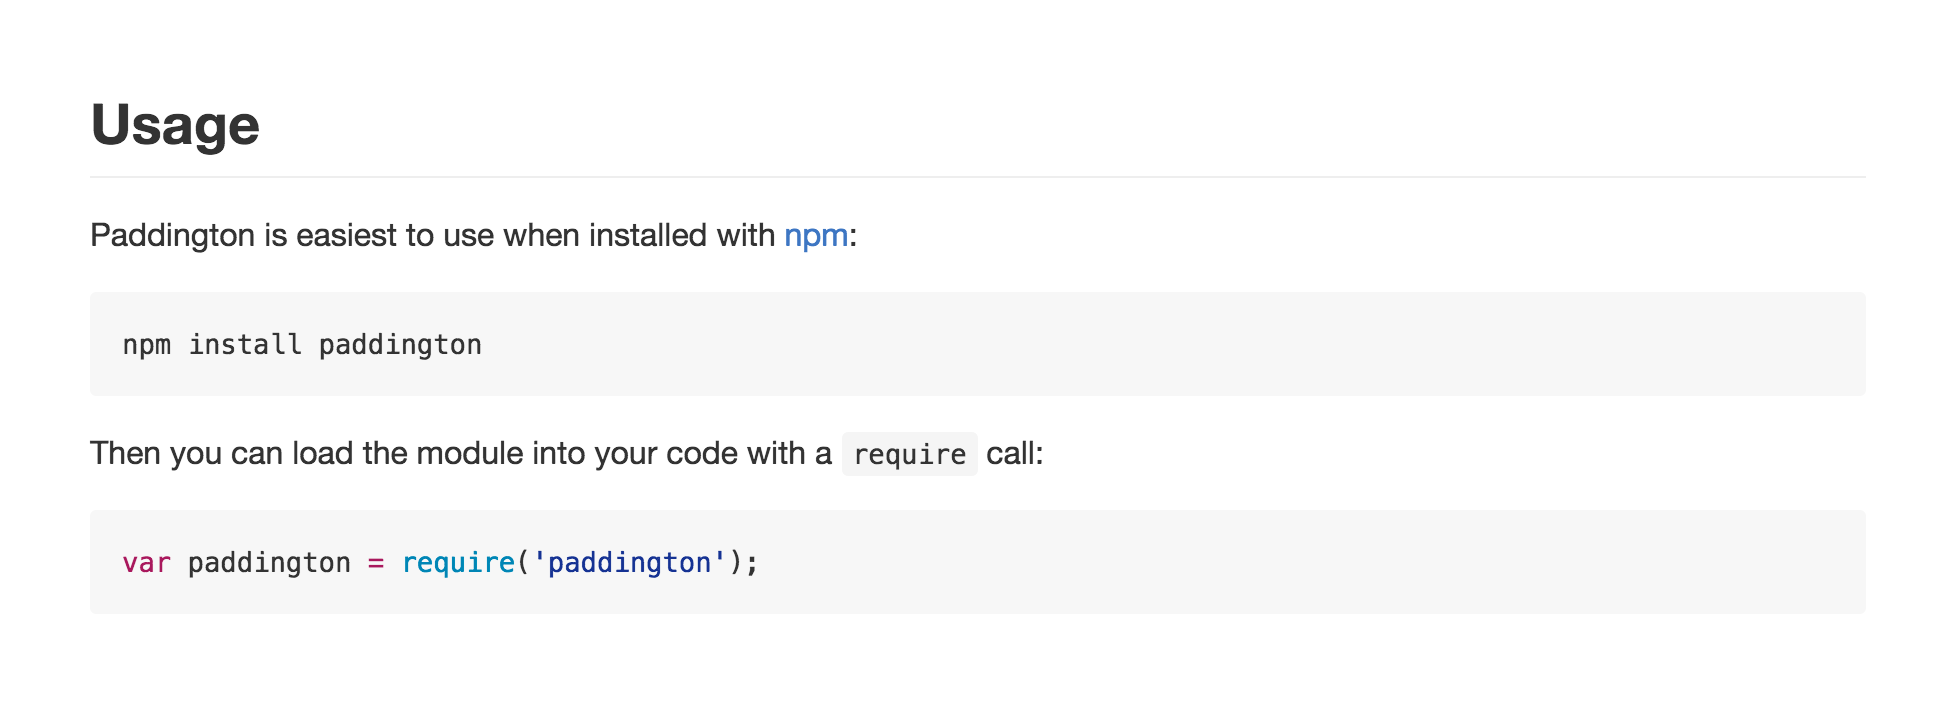Click the "var" keyword in the code
The image size is (1956, 704).
(147, 563)
